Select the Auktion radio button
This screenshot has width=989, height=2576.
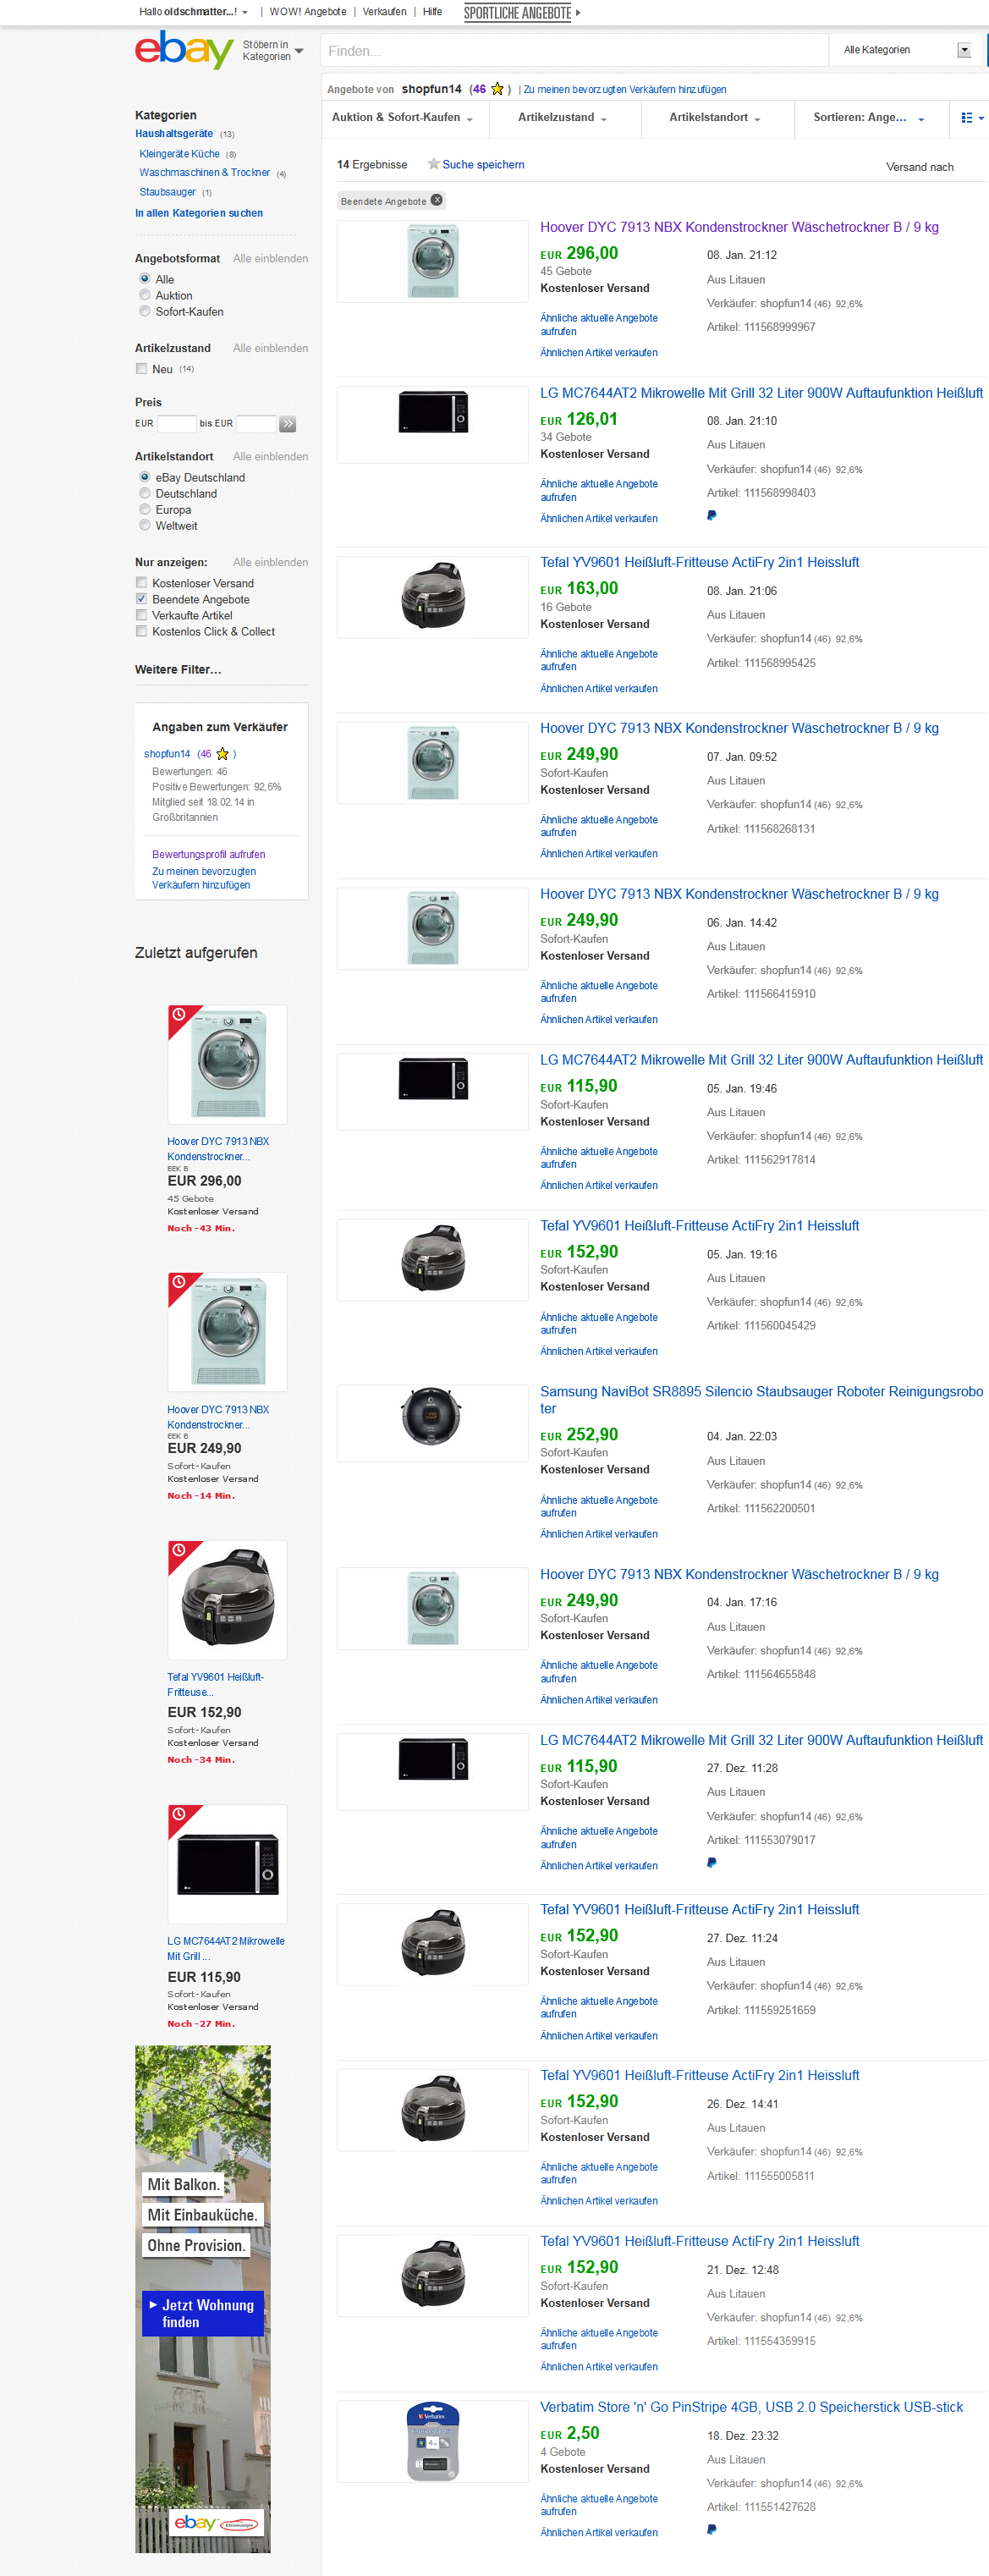[x=145, y=295]
